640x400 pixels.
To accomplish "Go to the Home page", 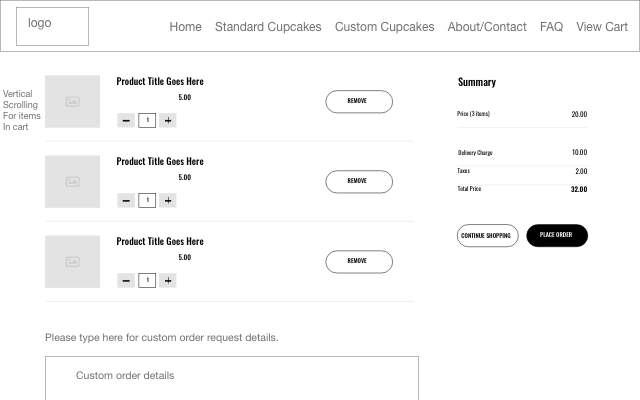I will pos(185,27).
